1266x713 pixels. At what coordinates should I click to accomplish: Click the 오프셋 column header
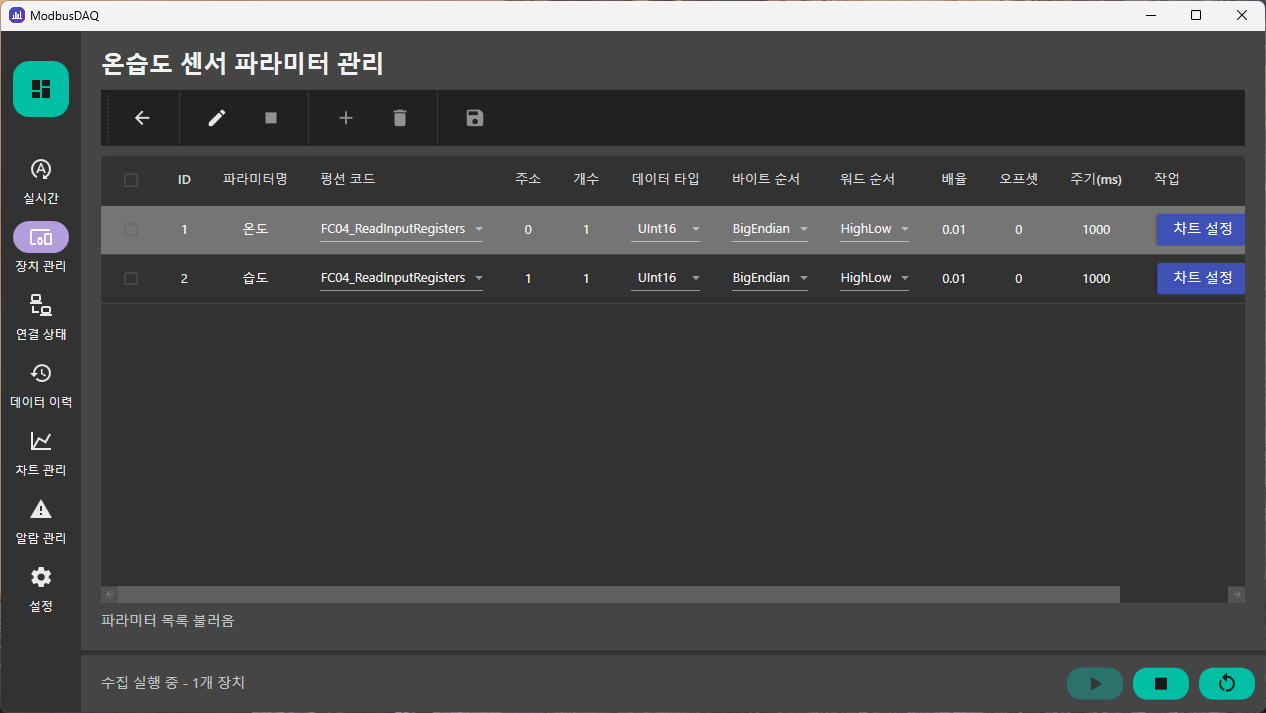1019,180
